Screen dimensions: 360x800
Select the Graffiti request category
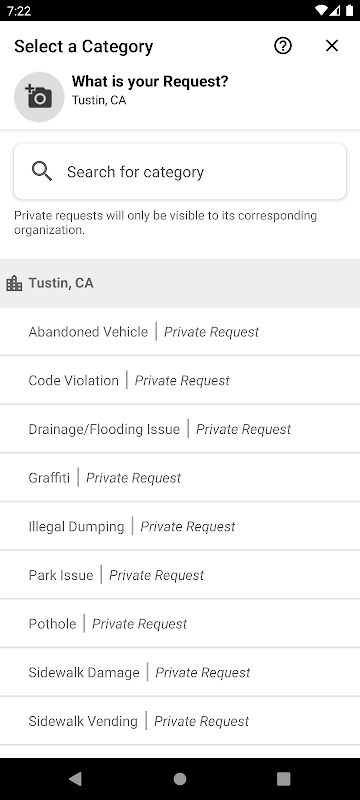[180, 478]
